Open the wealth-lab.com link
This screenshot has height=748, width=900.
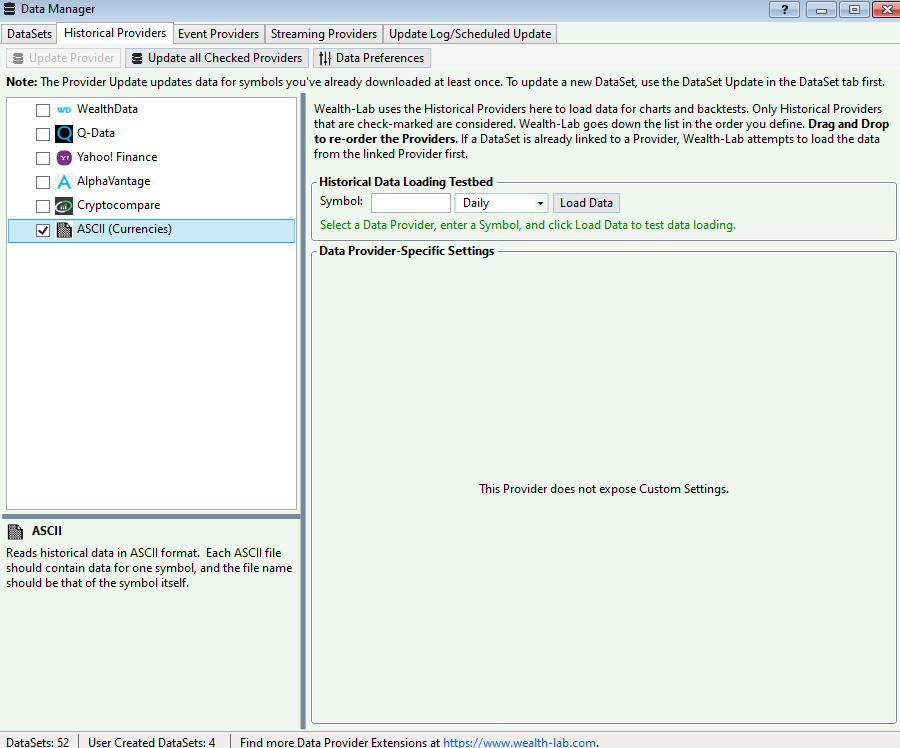coord(519,742)
